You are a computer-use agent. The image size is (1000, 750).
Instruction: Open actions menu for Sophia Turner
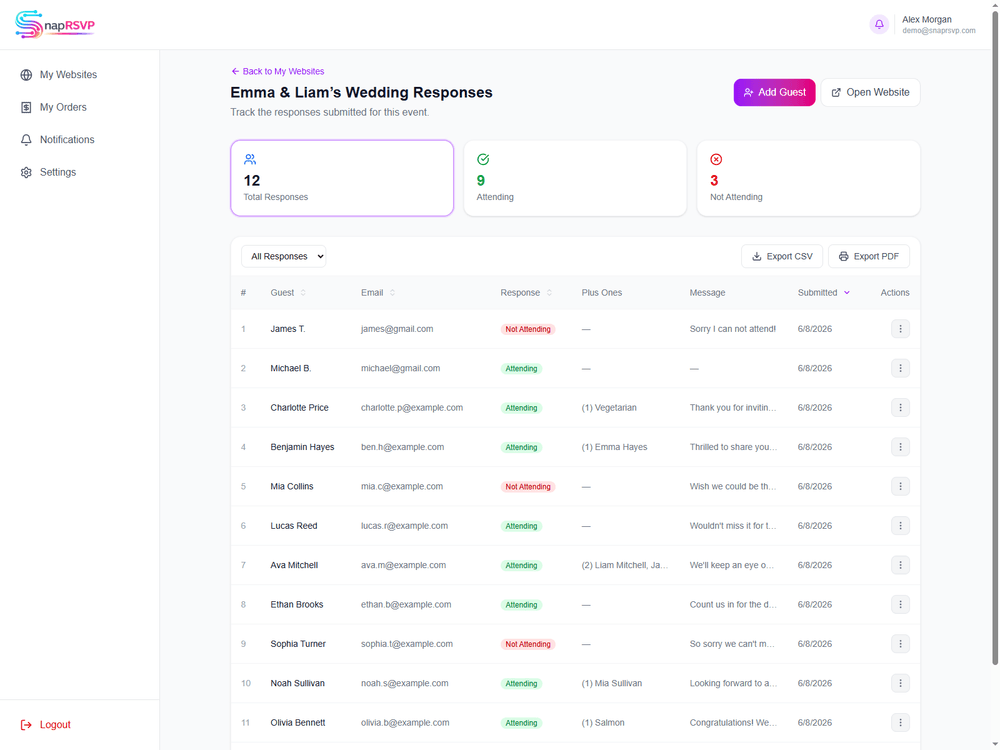tap(900, 644)
